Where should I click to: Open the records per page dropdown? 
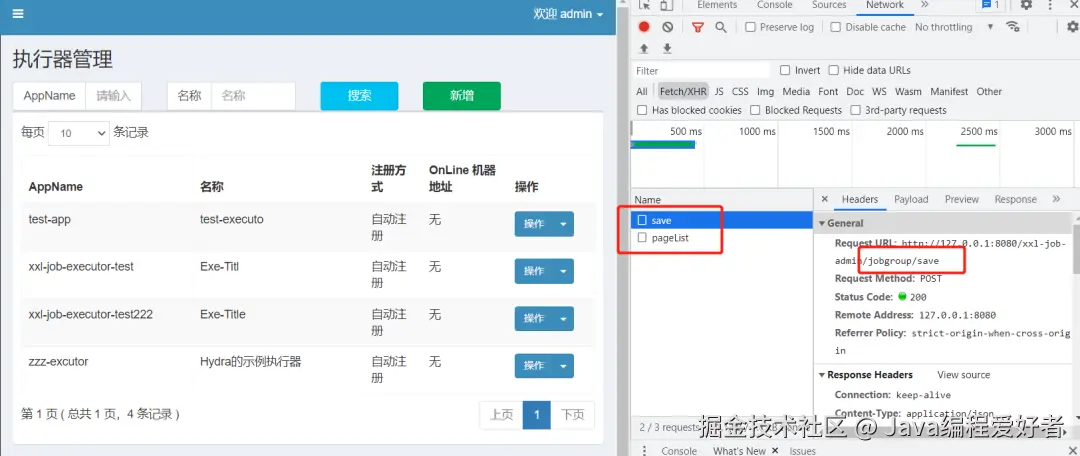coord(79,133)
